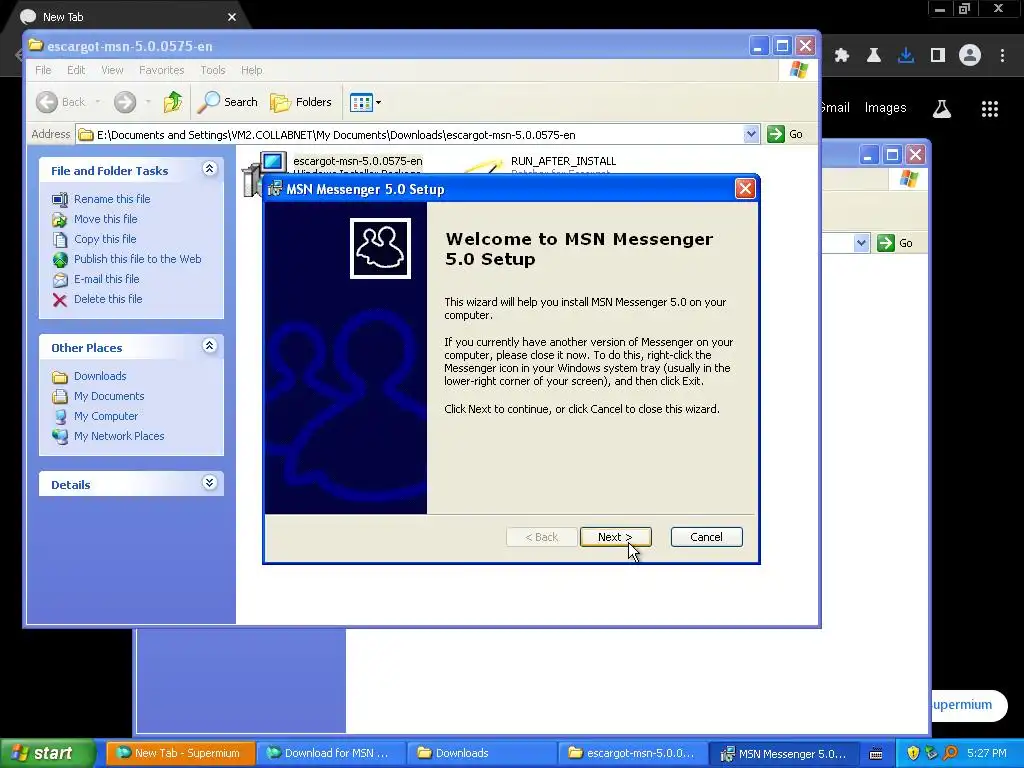The image size is (1024, 768).
Task: Click the Go button beside the address
Action: click(x=786, y=134)
